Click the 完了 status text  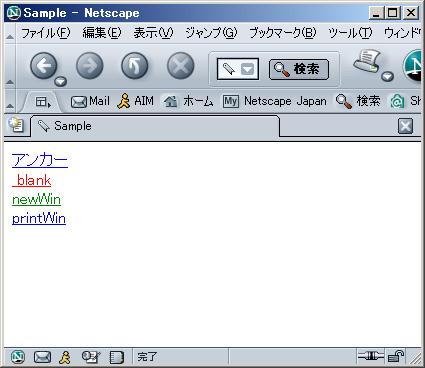pos(147,357)
